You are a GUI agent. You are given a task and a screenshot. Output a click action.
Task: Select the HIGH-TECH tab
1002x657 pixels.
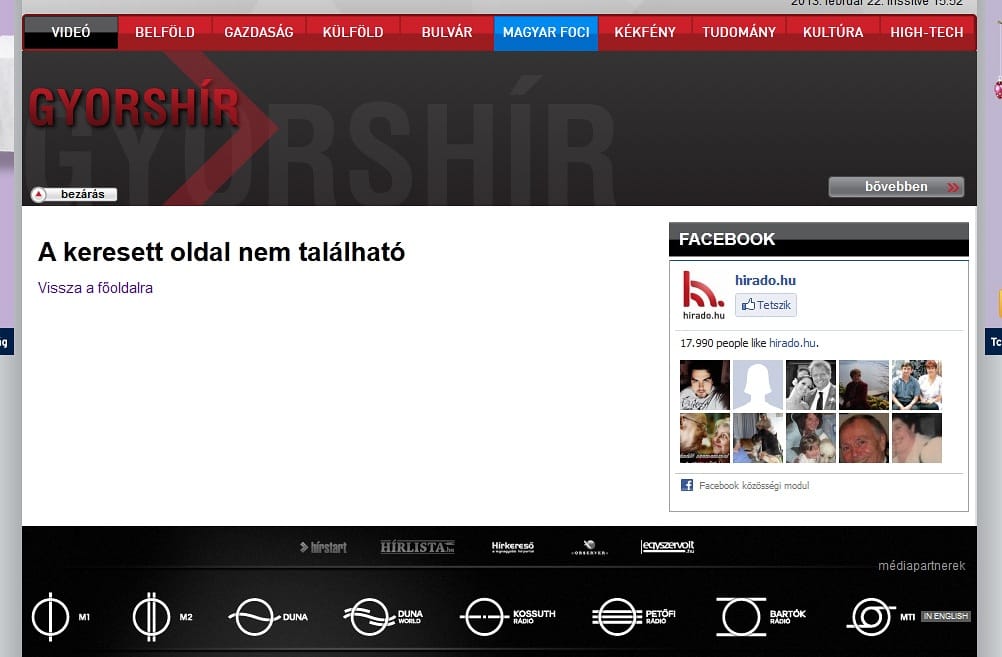(x=927, y=33)
